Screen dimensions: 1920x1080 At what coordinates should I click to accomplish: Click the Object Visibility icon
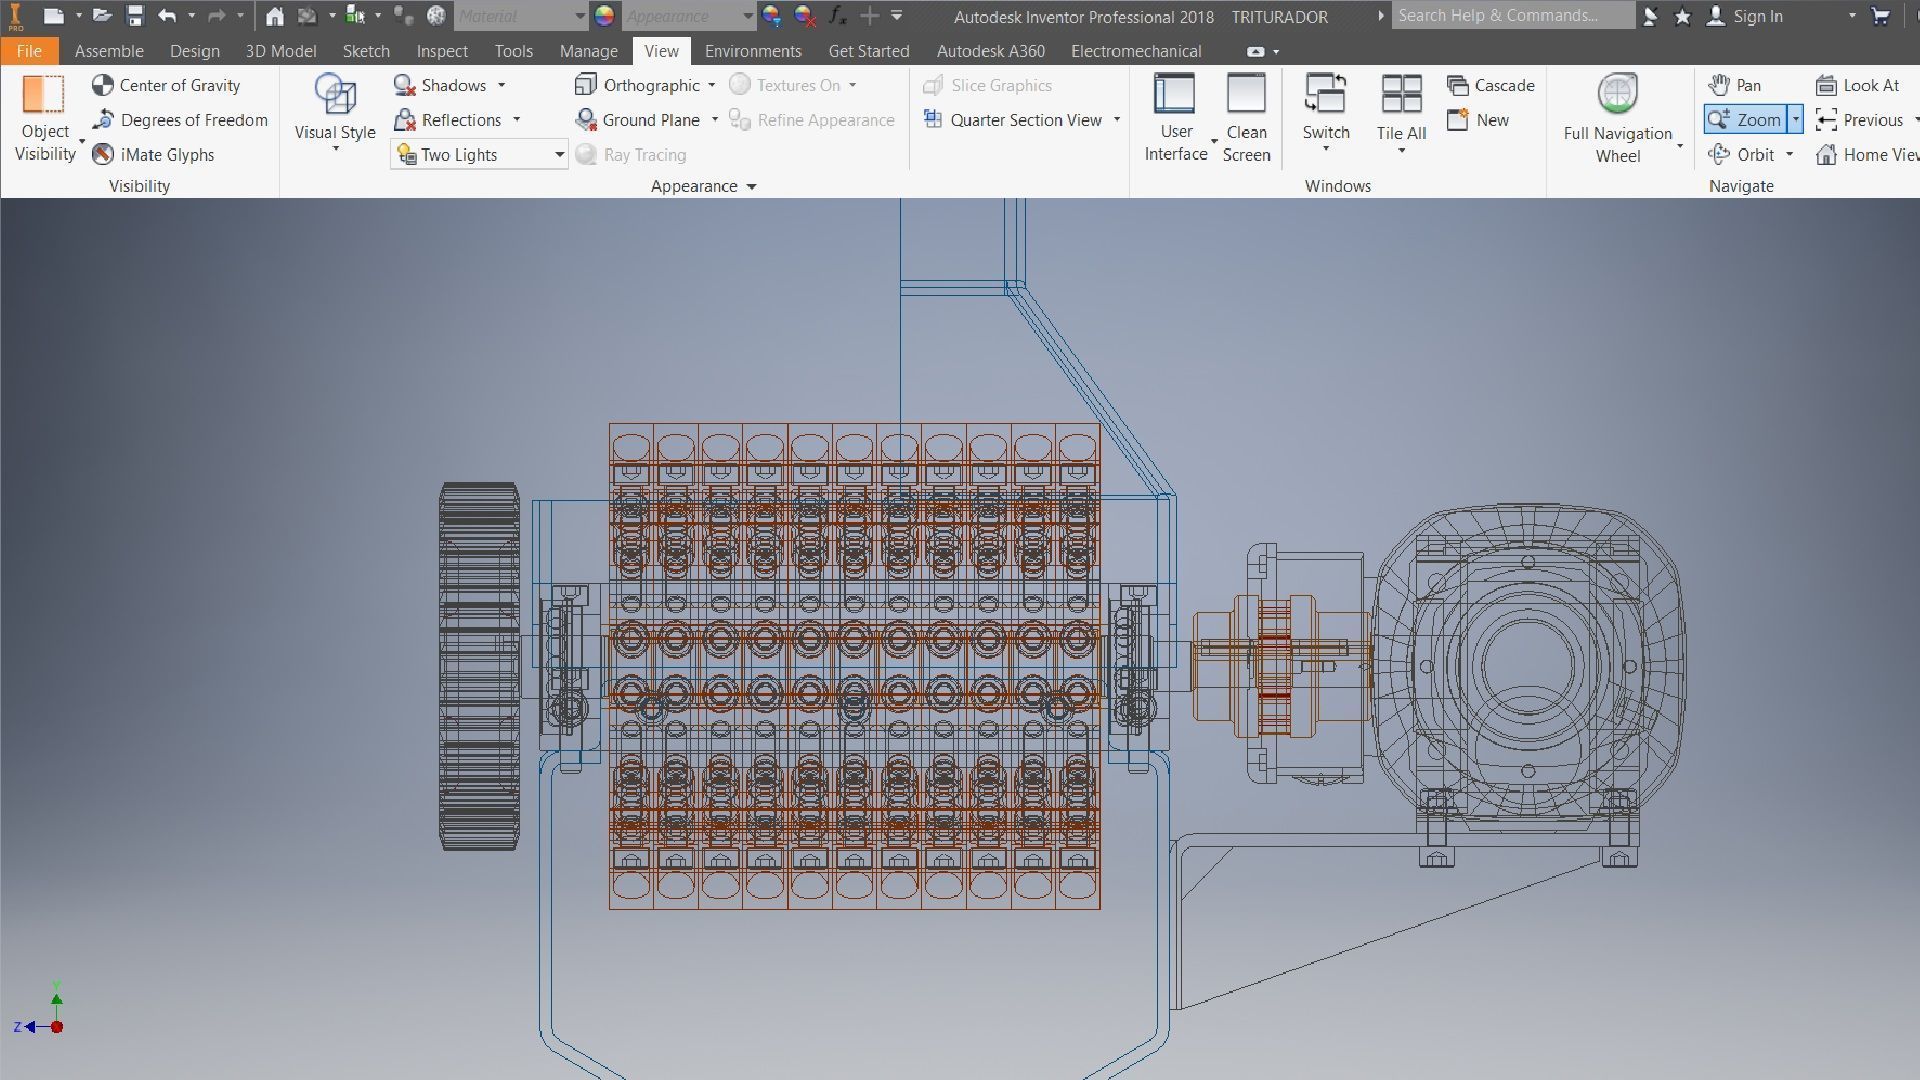(x=44, y=95)
